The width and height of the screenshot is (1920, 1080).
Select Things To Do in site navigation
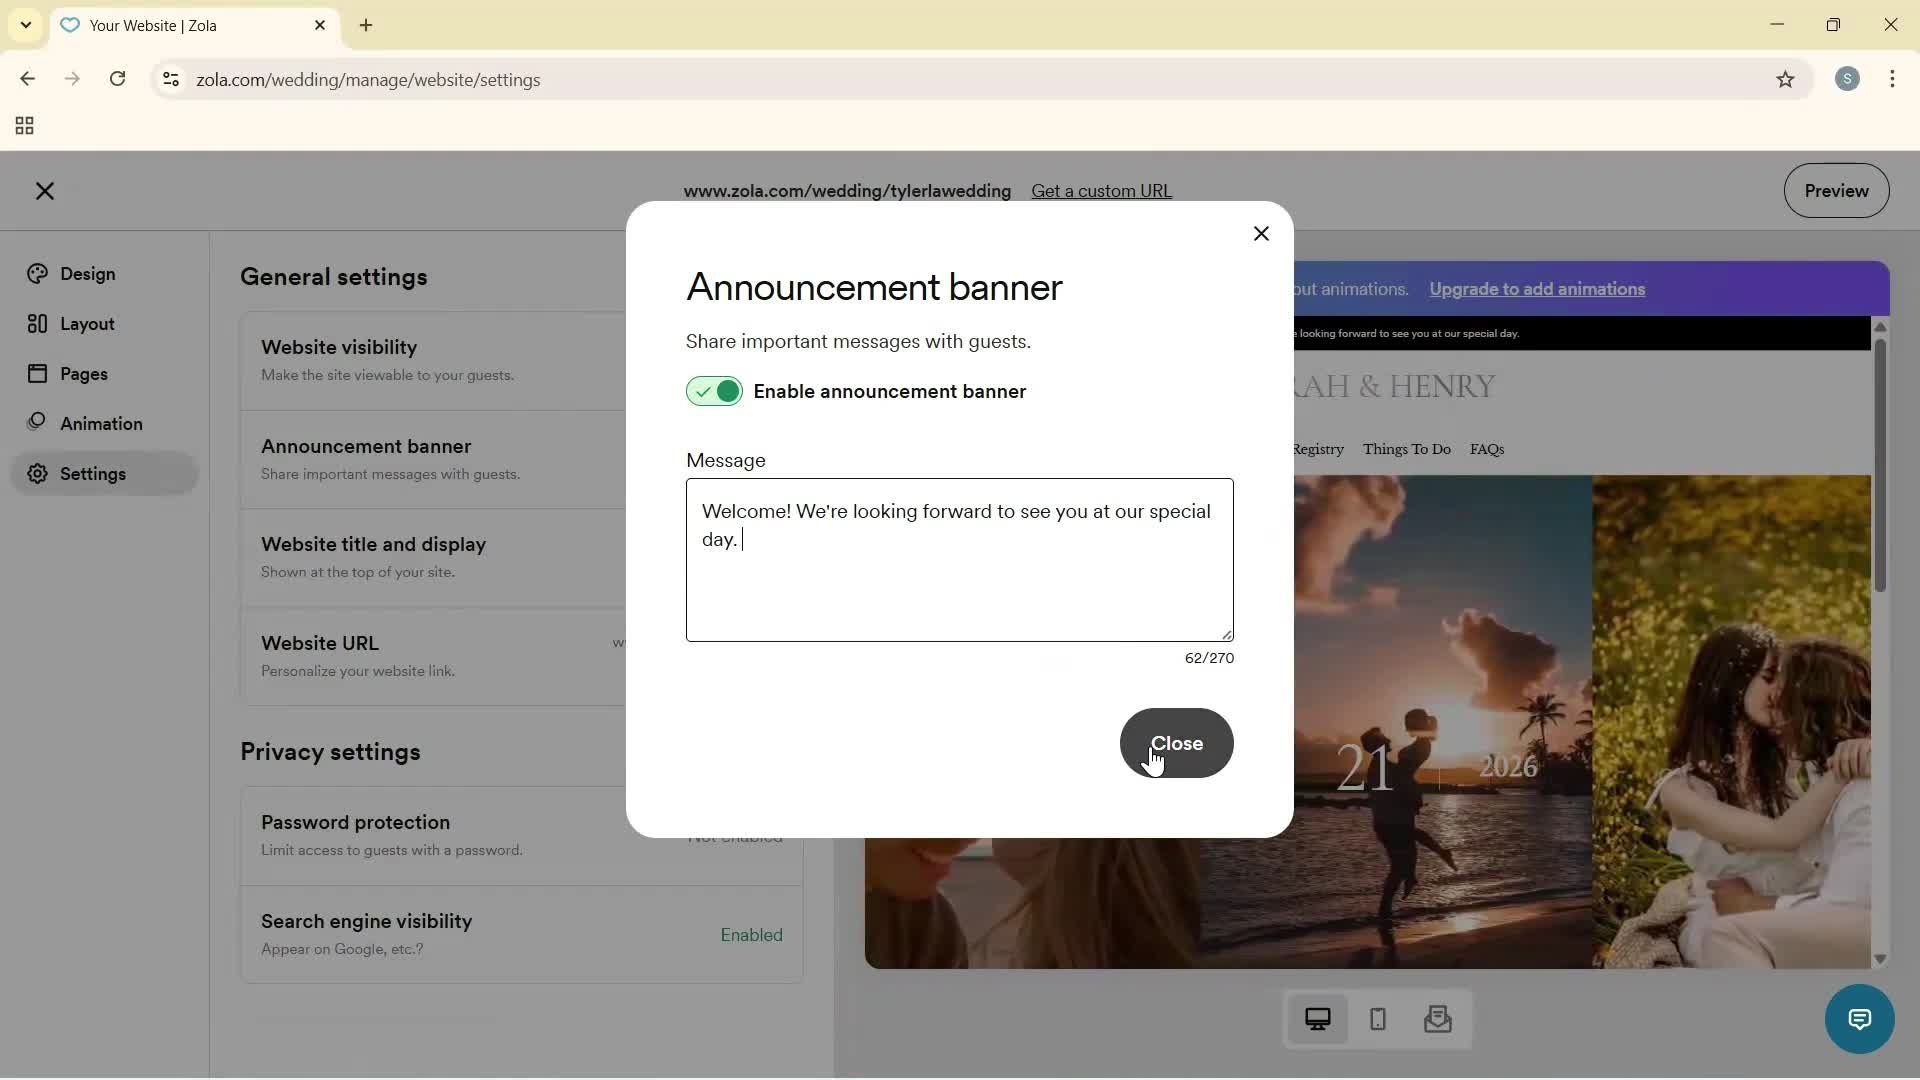click(x=1406, y=449)
